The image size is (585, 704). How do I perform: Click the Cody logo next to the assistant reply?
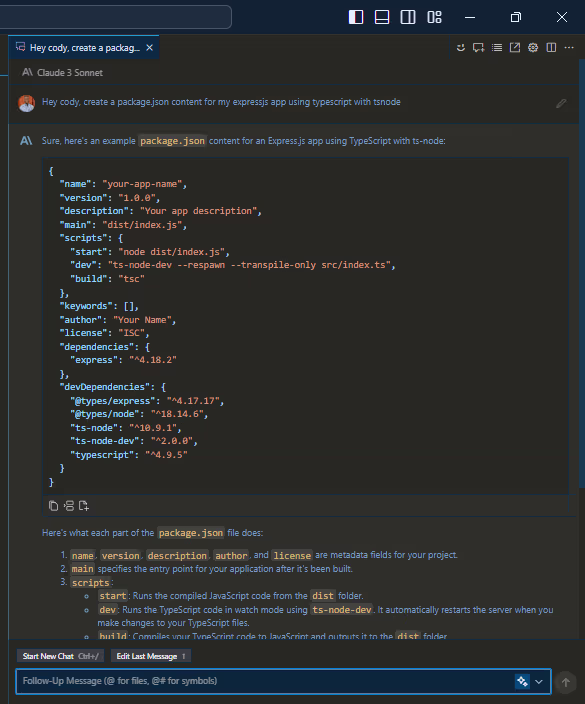tap(26, 141)
